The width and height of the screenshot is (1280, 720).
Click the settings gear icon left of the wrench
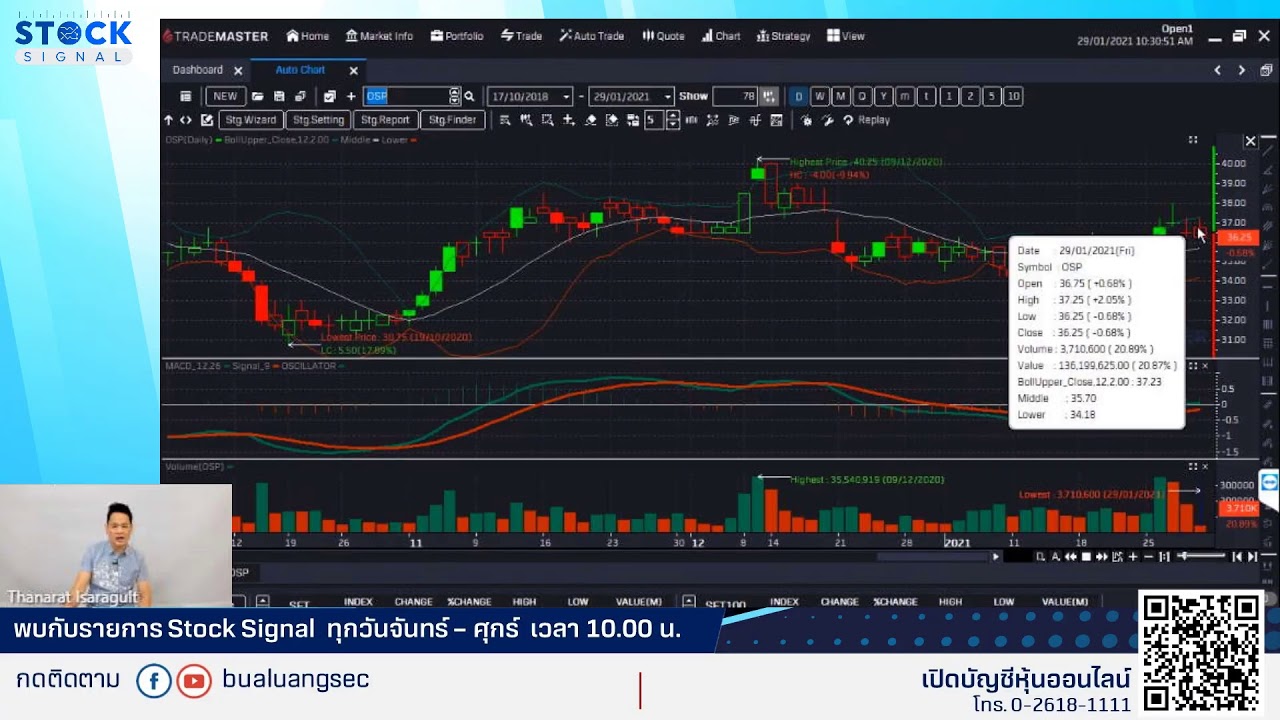tap(806, 120)
